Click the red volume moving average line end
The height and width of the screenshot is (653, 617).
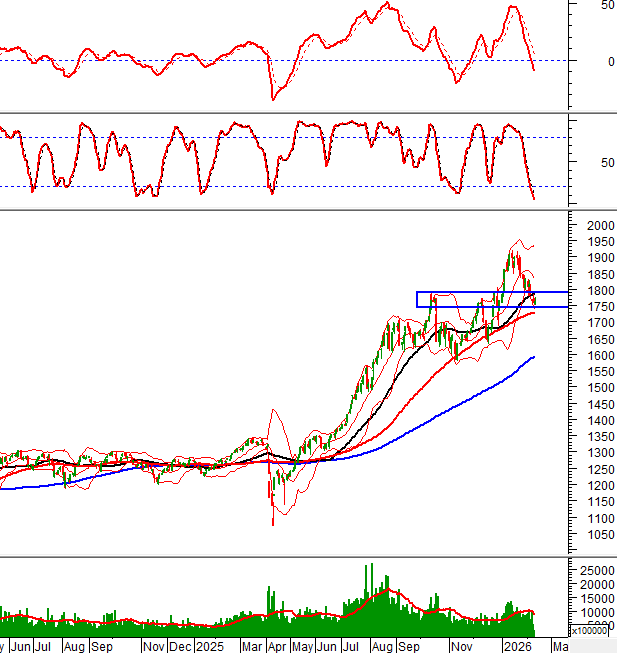535,614
